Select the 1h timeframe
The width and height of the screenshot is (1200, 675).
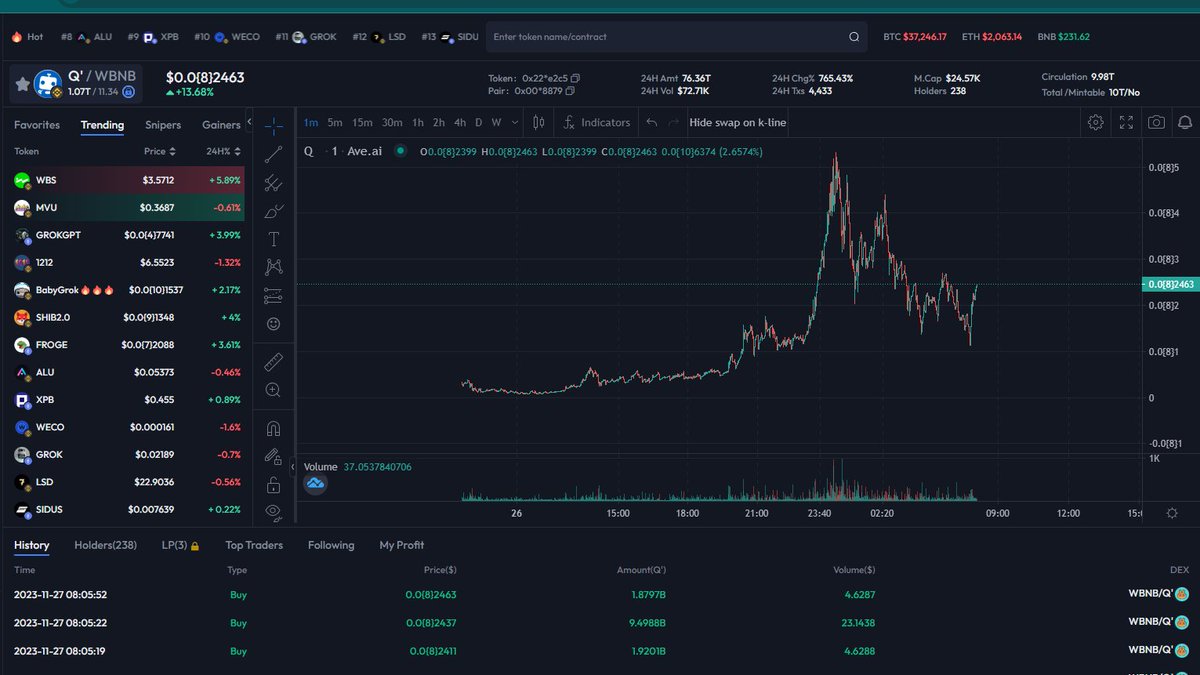pyautogui.click(x=418, y=123)
